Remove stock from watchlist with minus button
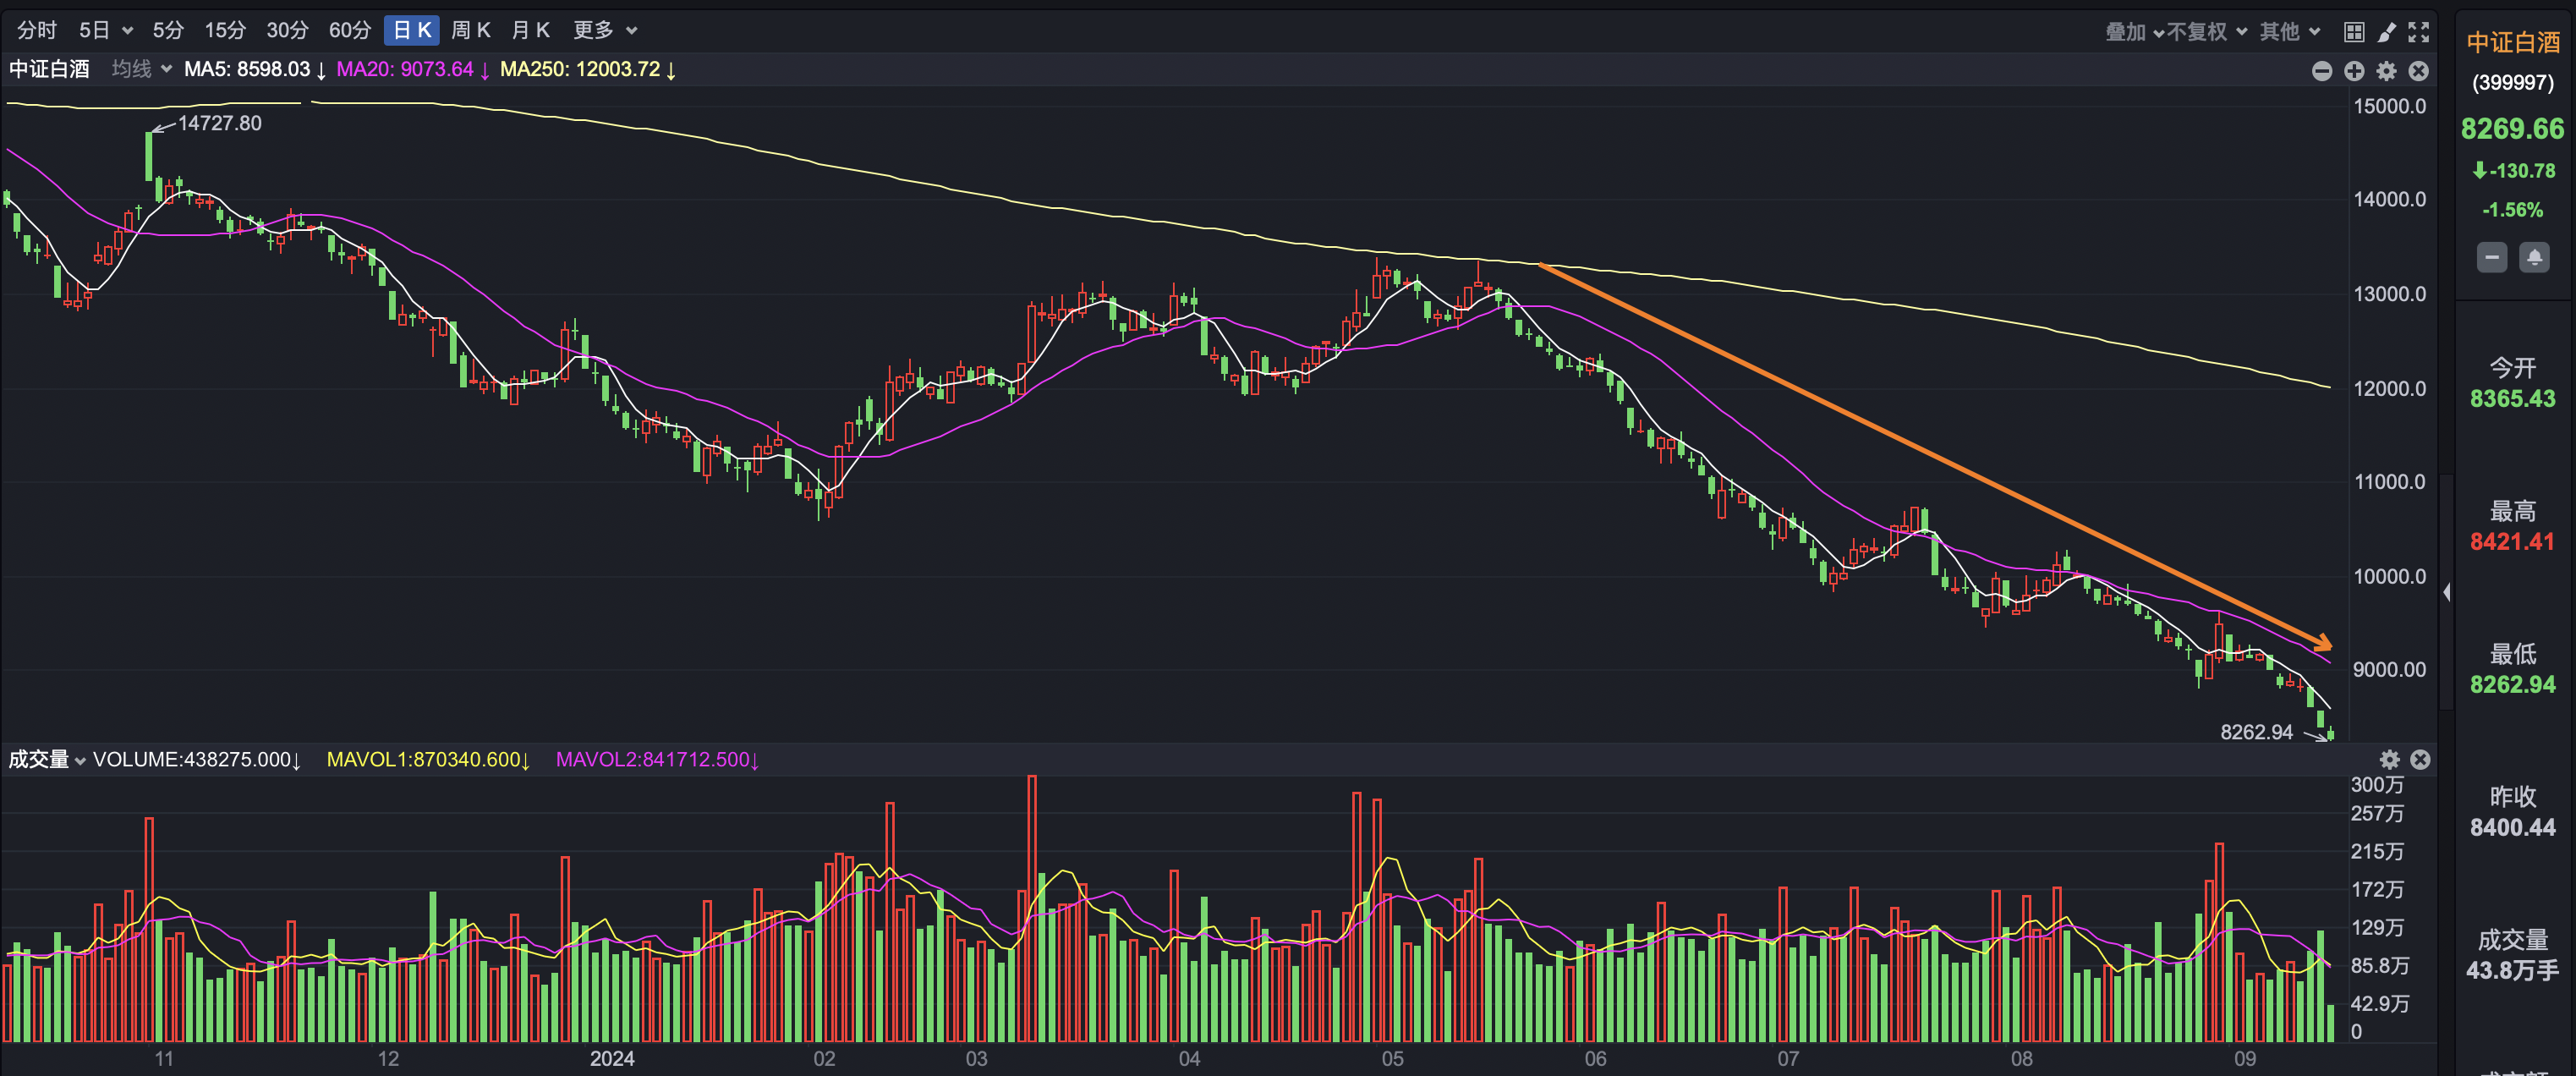The height and width of the screenshot is (1076, 2576). click(x=2492, y=257)
